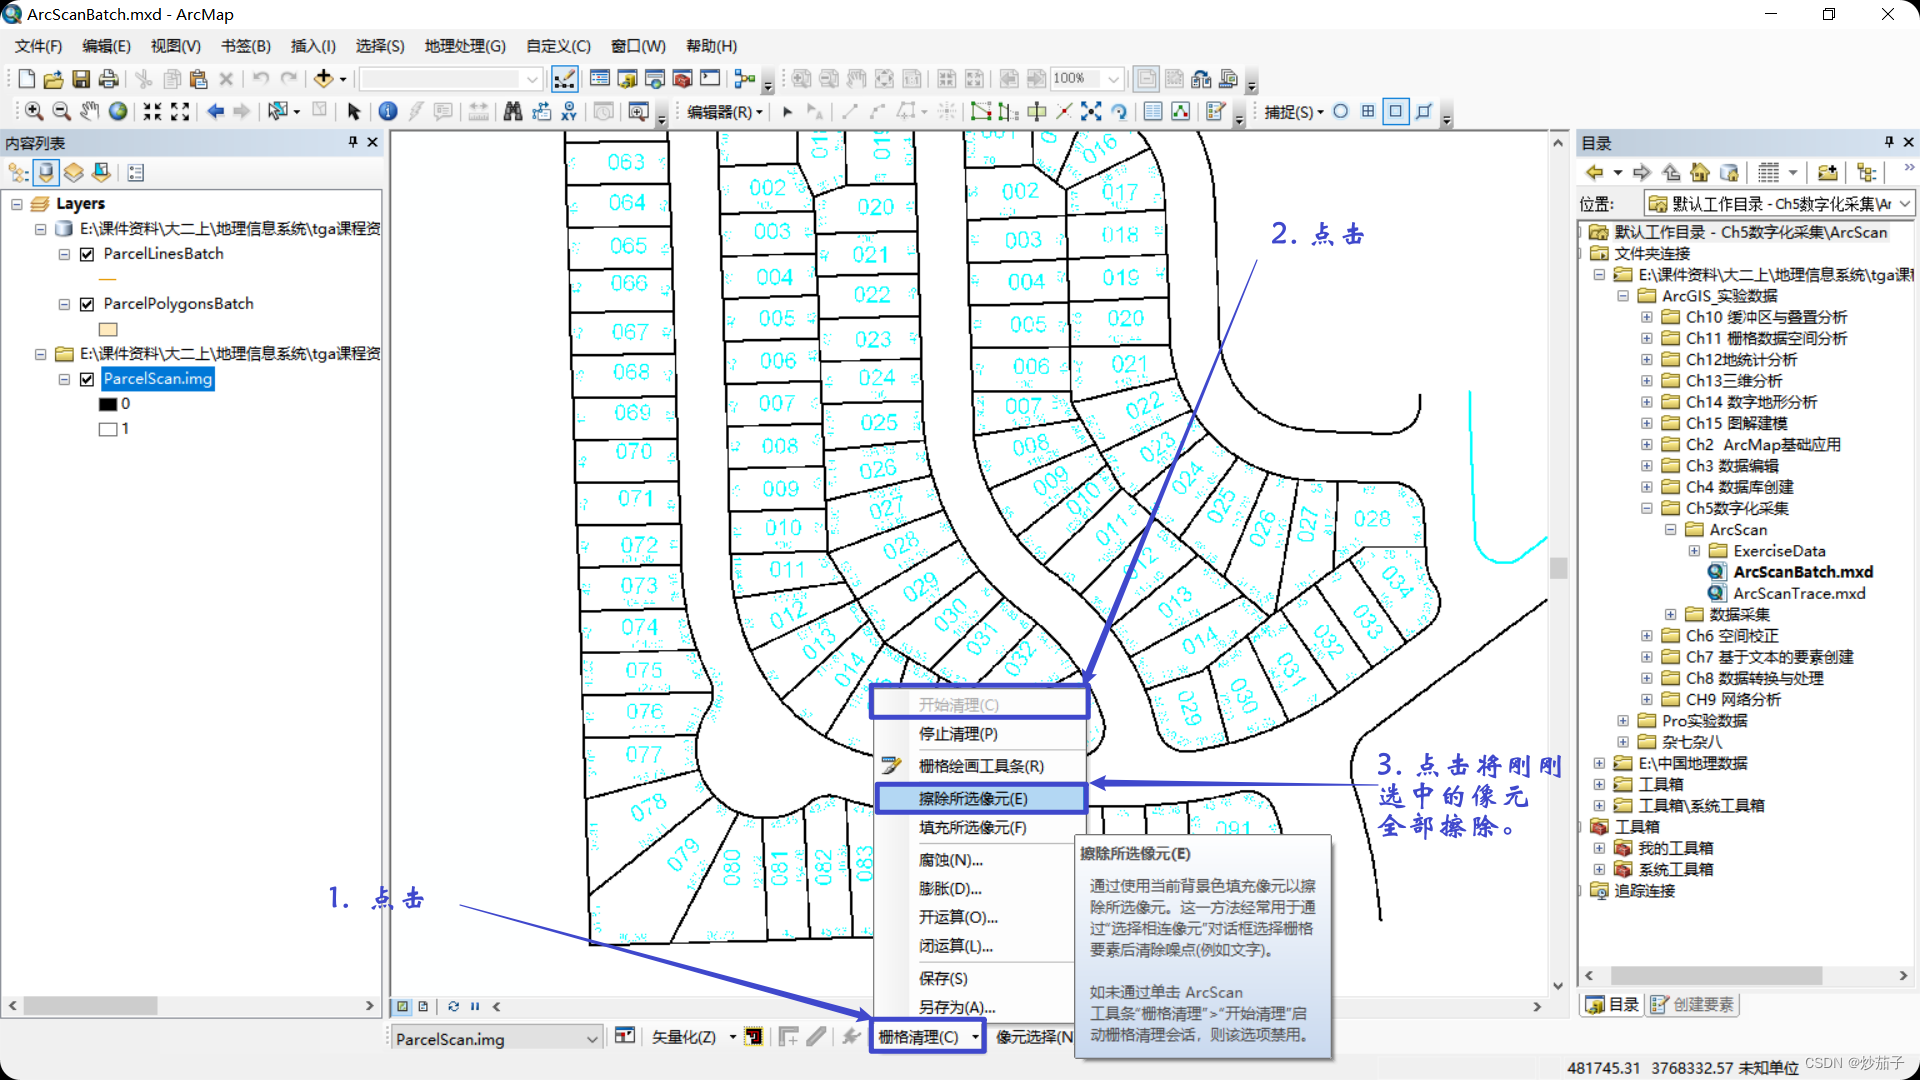This screenshot has width=1920, height=1080.
Task: Switch to Data View button
Action: (403, 1006)
